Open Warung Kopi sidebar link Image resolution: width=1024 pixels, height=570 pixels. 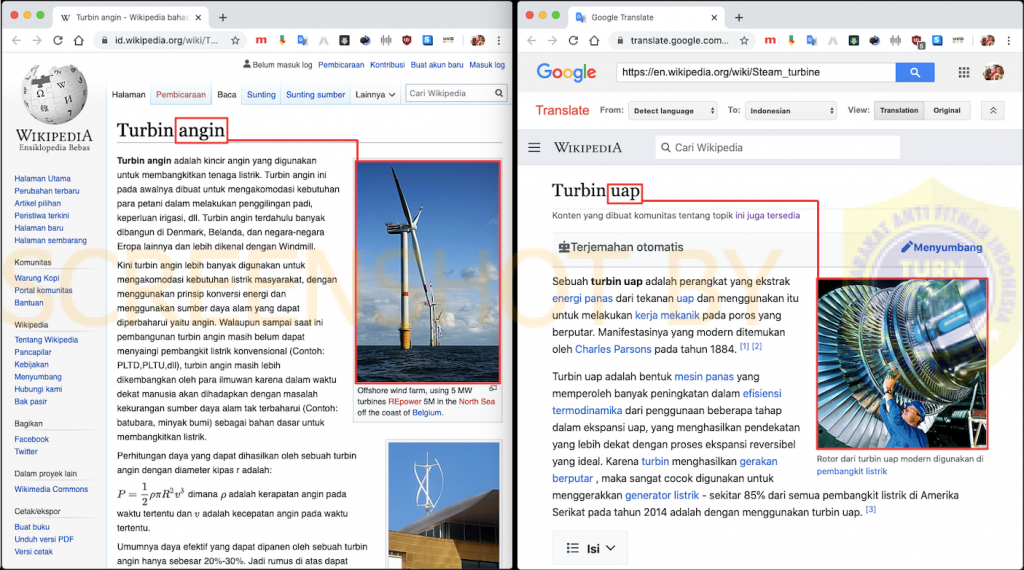coord(37,277)
